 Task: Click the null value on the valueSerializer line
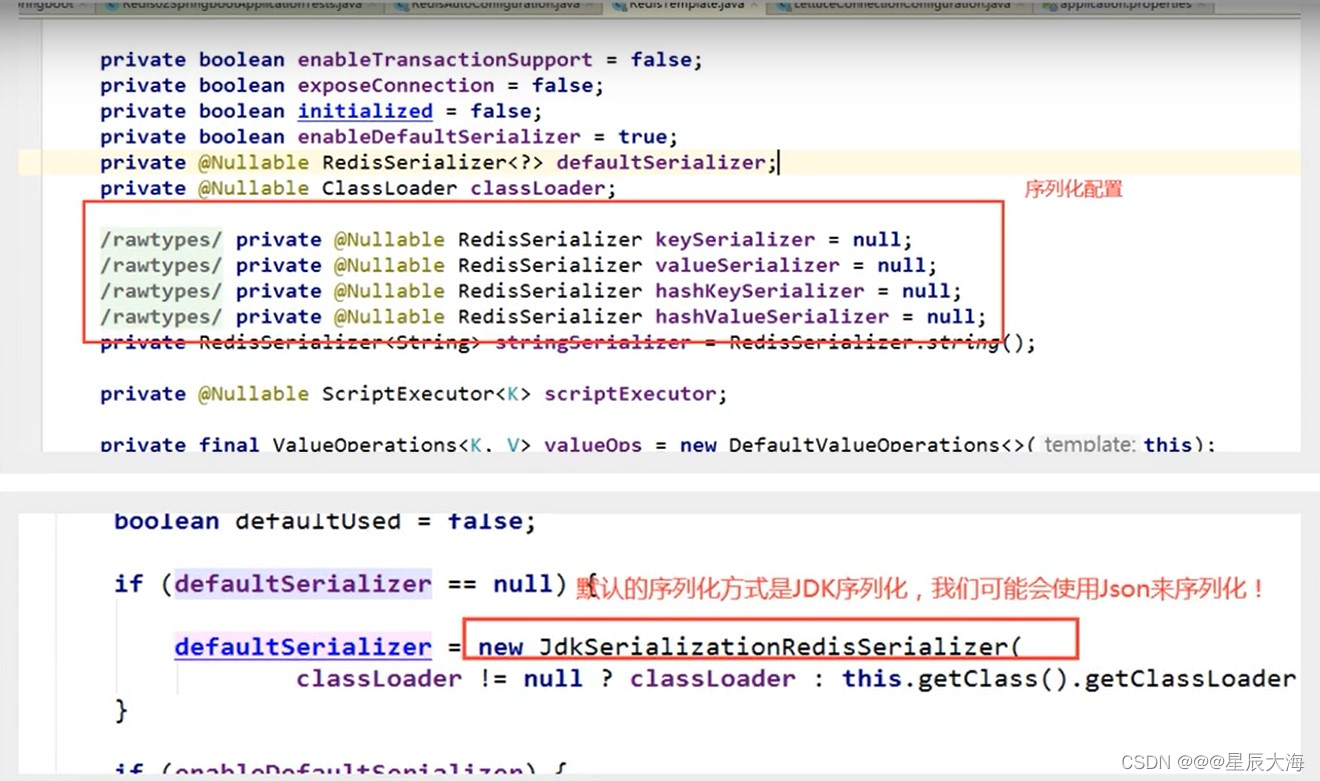[x=901, y=266]
